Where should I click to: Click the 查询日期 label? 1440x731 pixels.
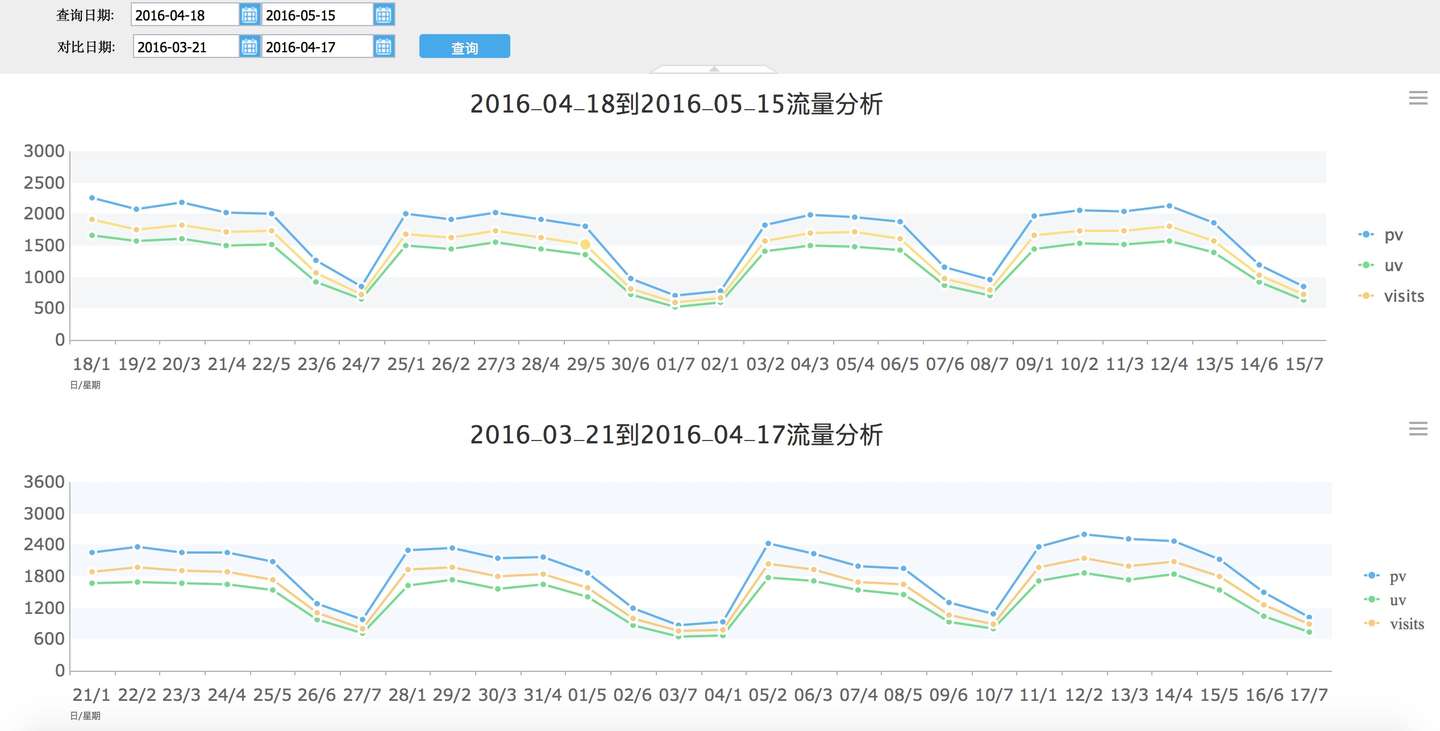[x=85, y=15]
